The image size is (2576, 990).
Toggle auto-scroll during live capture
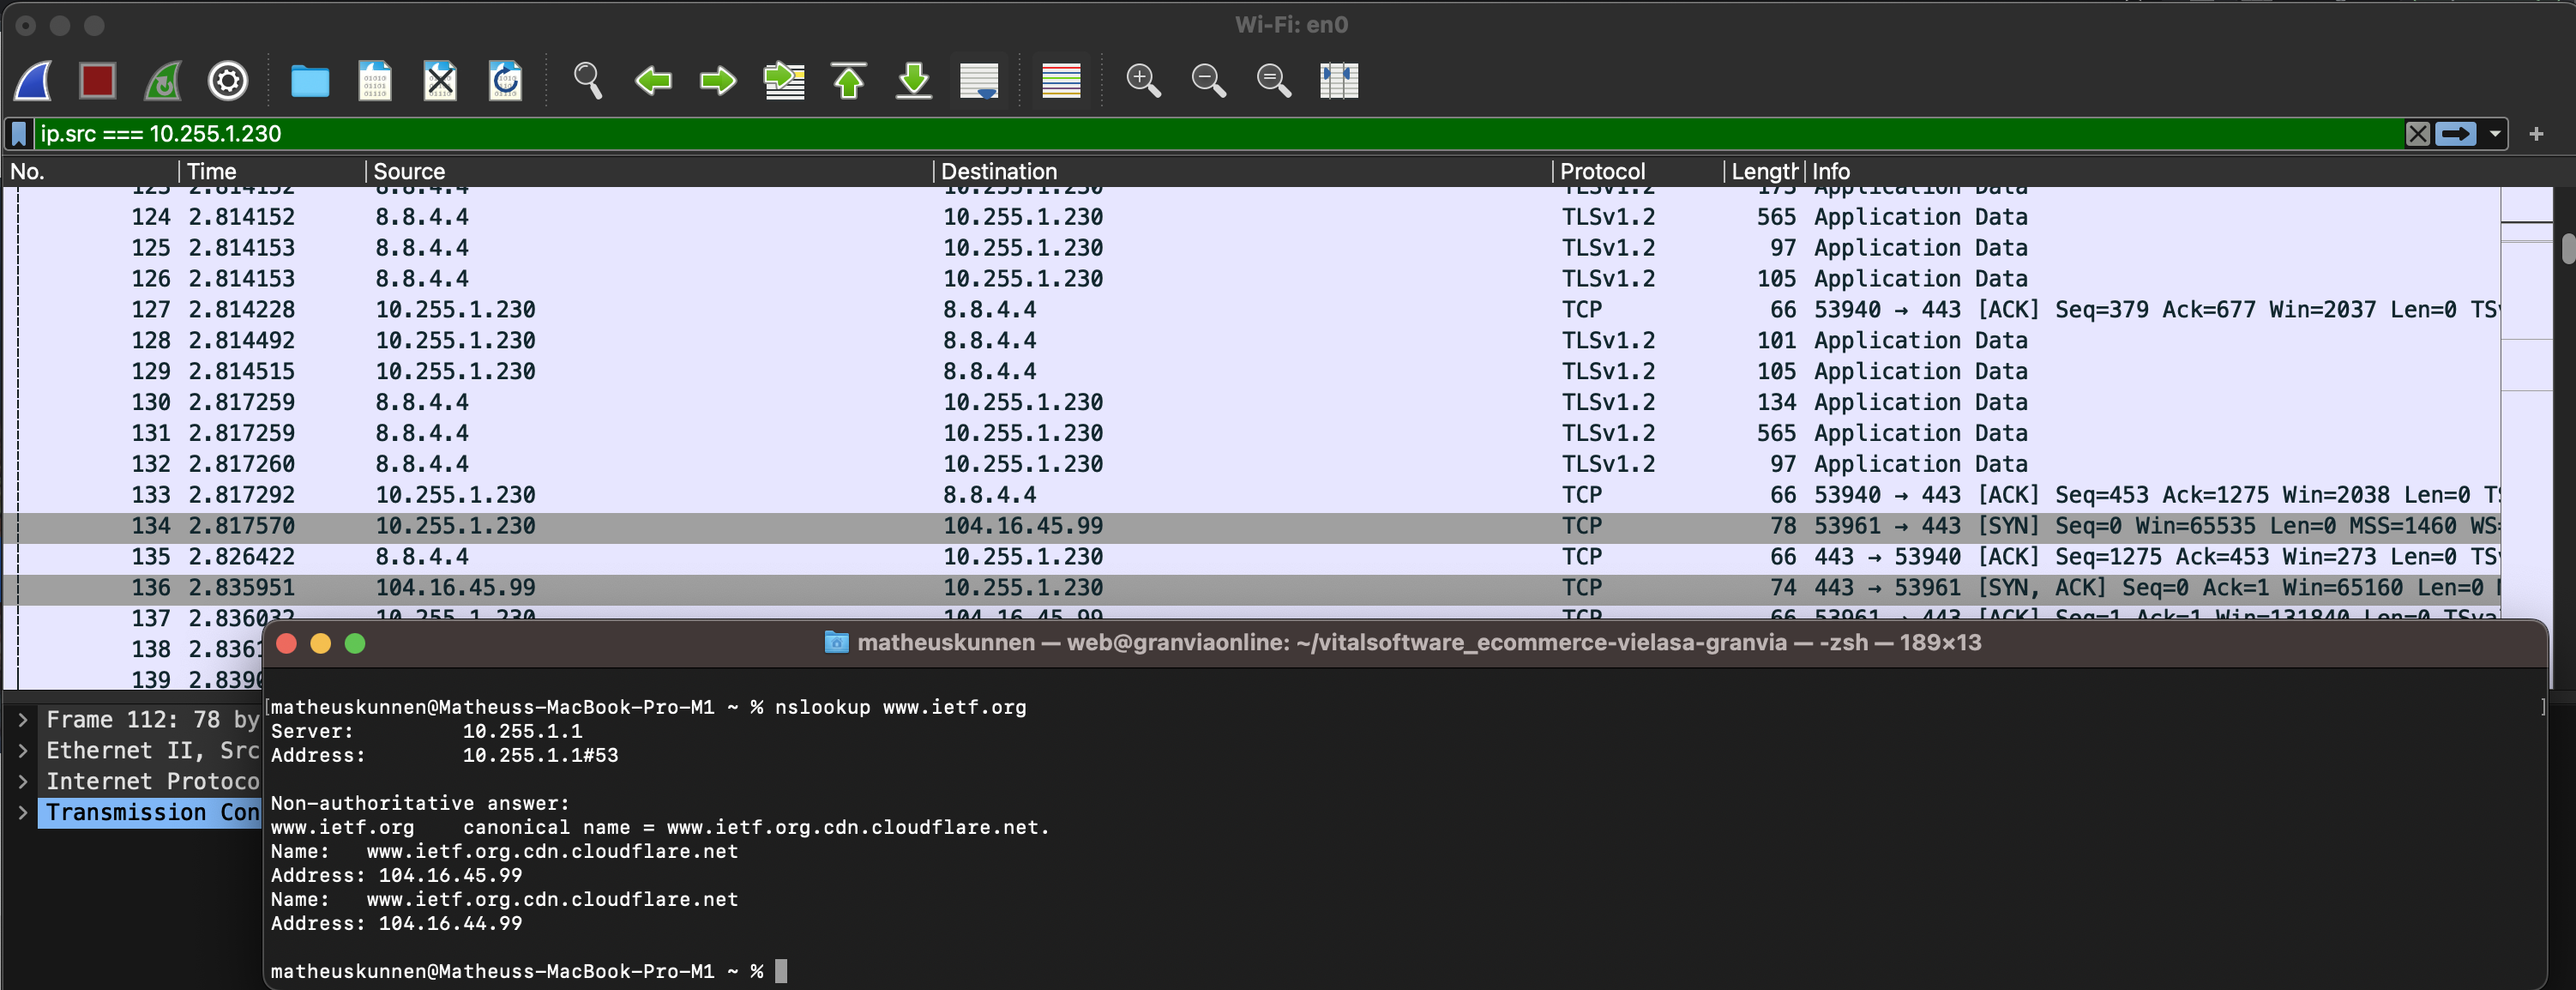tap(978, 80)
